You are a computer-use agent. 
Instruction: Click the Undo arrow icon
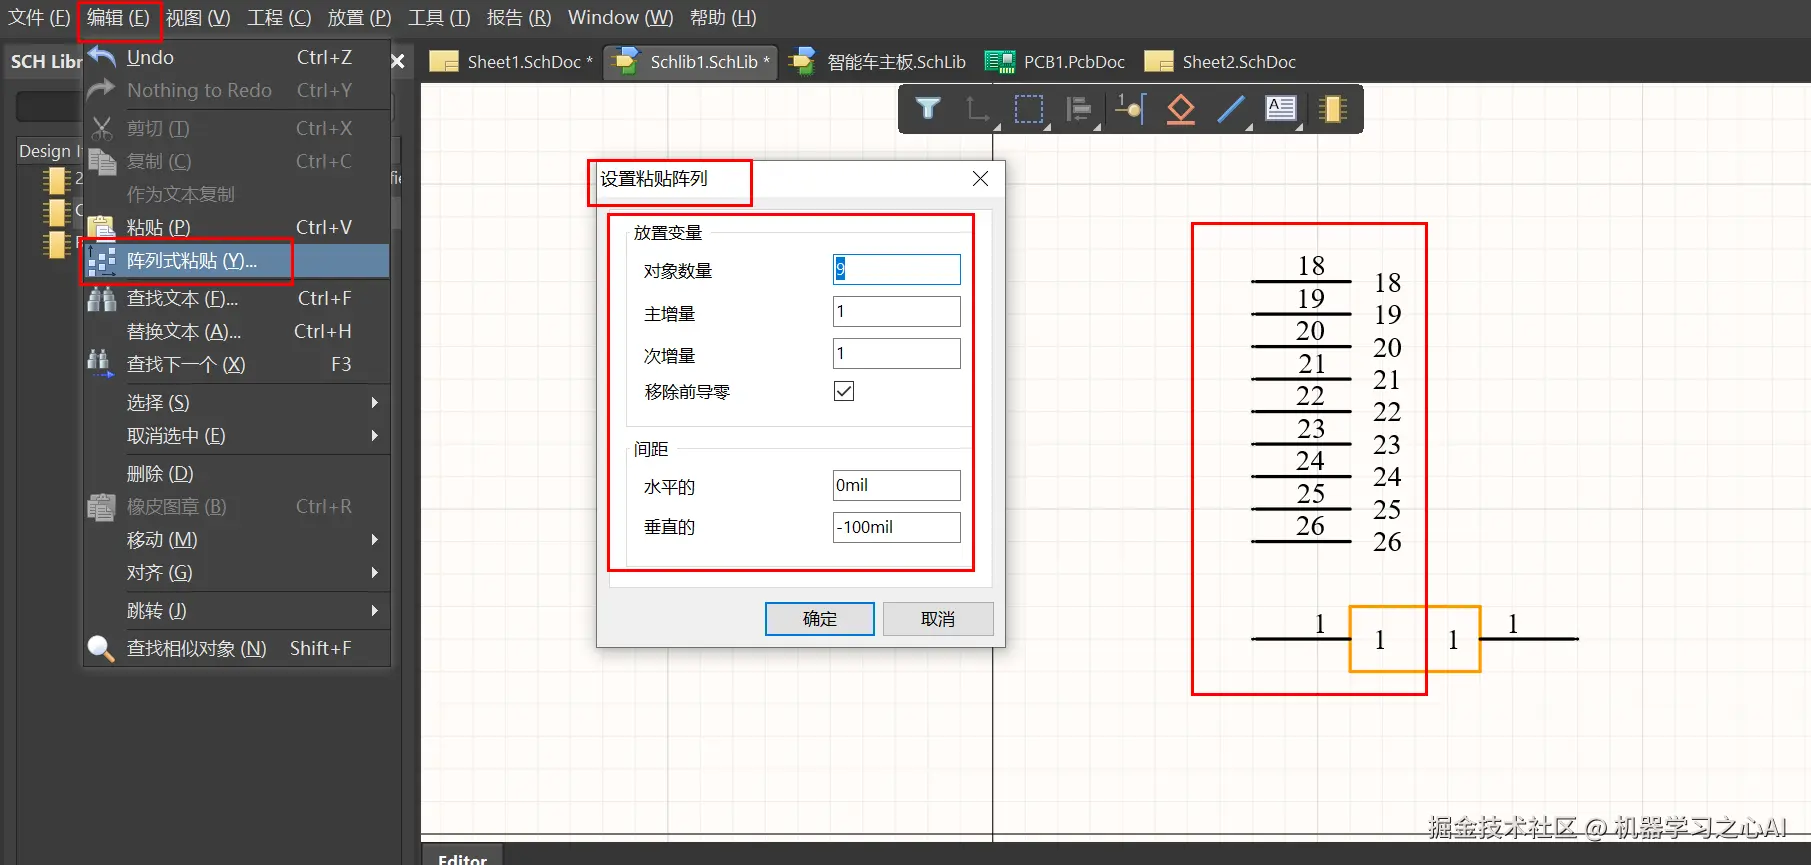[x=102, y=57]
